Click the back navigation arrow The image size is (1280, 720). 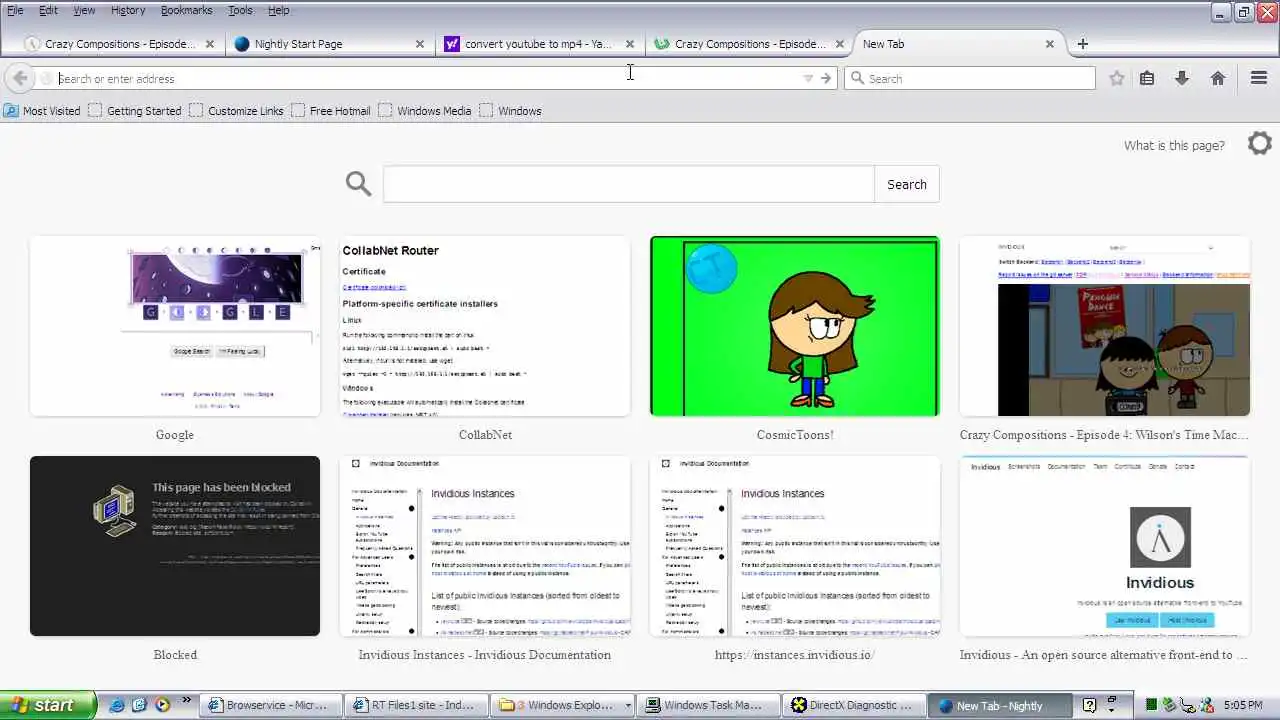click(20, 78)
